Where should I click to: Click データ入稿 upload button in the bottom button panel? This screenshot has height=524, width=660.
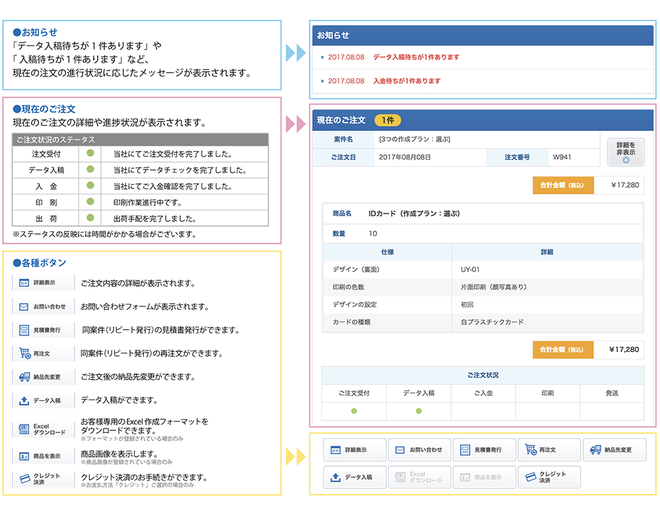(355, 477)
